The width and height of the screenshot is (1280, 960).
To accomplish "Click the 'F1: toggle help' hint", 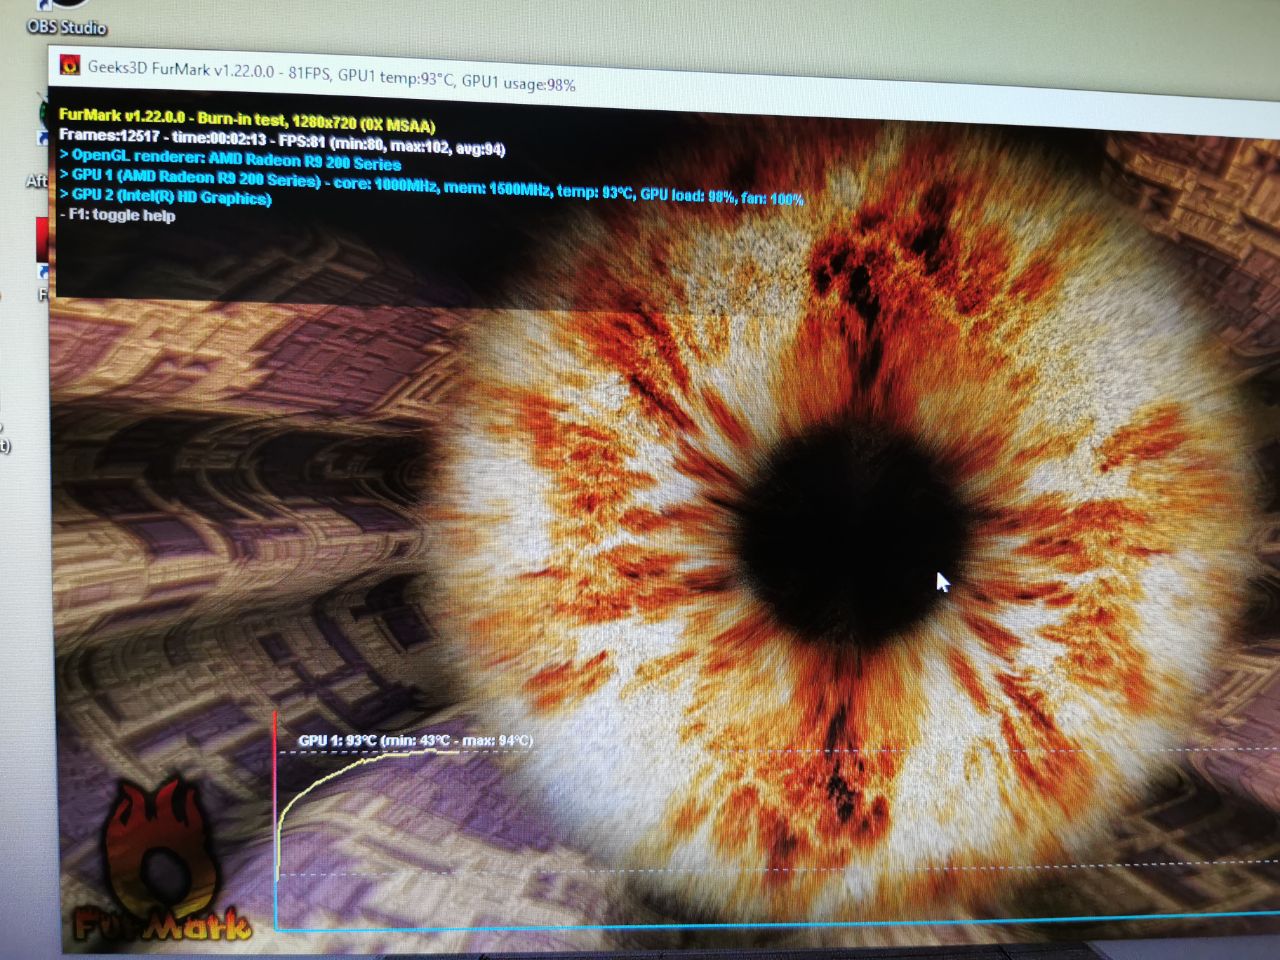I will [117, 215].
